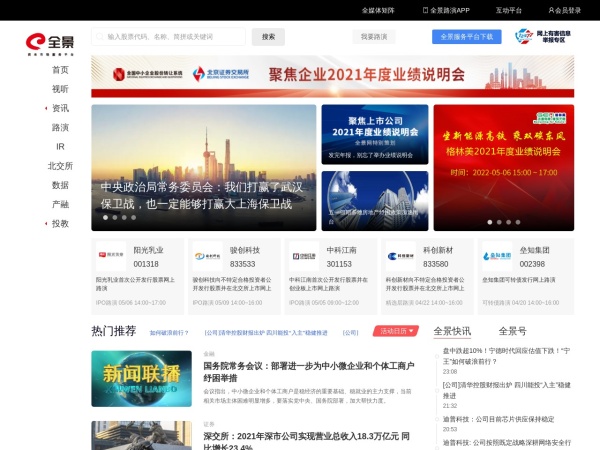The width and height of the screenshot is (600, 450).
Task: Switch to the 全景号 tab
Action: click(x=512, y=331)
